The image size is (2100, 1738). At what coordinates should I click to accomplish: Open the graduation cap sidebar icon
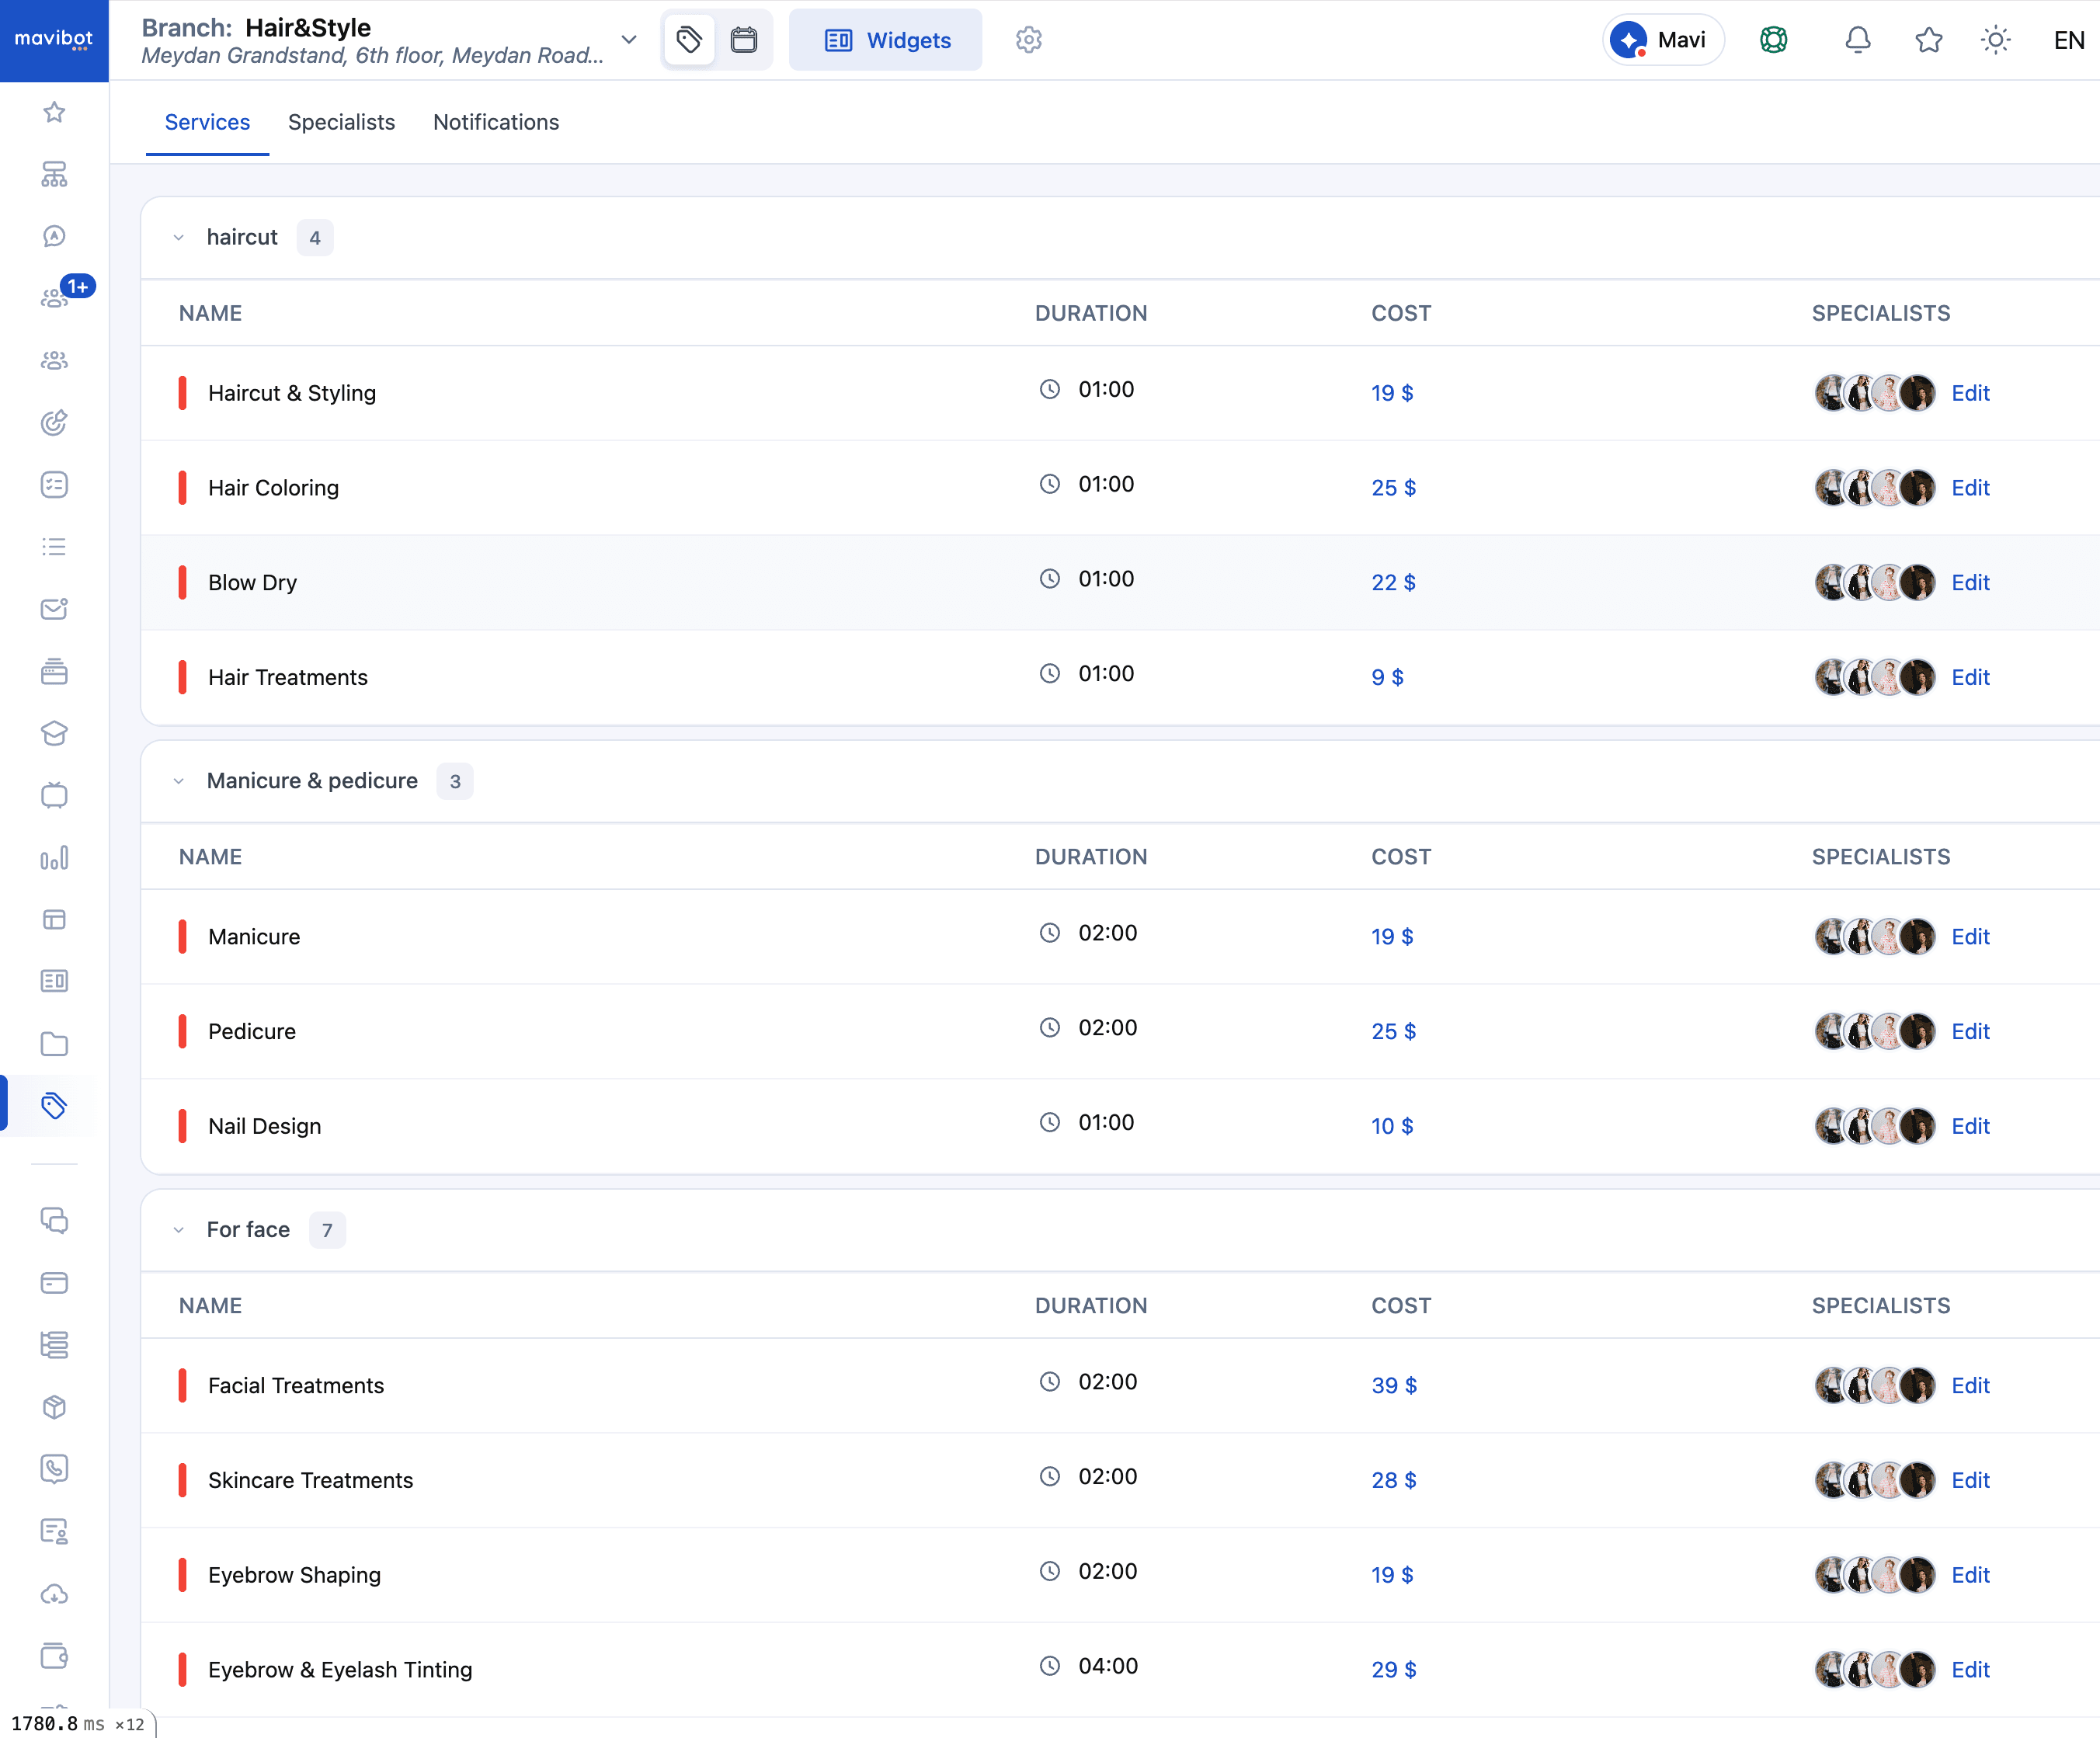point(54,734)
